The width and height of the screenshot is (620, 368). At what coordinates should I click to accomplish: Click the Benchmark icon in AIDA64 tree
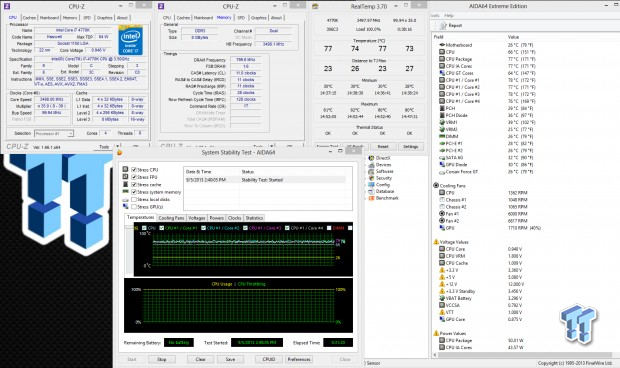click(x=371, y=198)
